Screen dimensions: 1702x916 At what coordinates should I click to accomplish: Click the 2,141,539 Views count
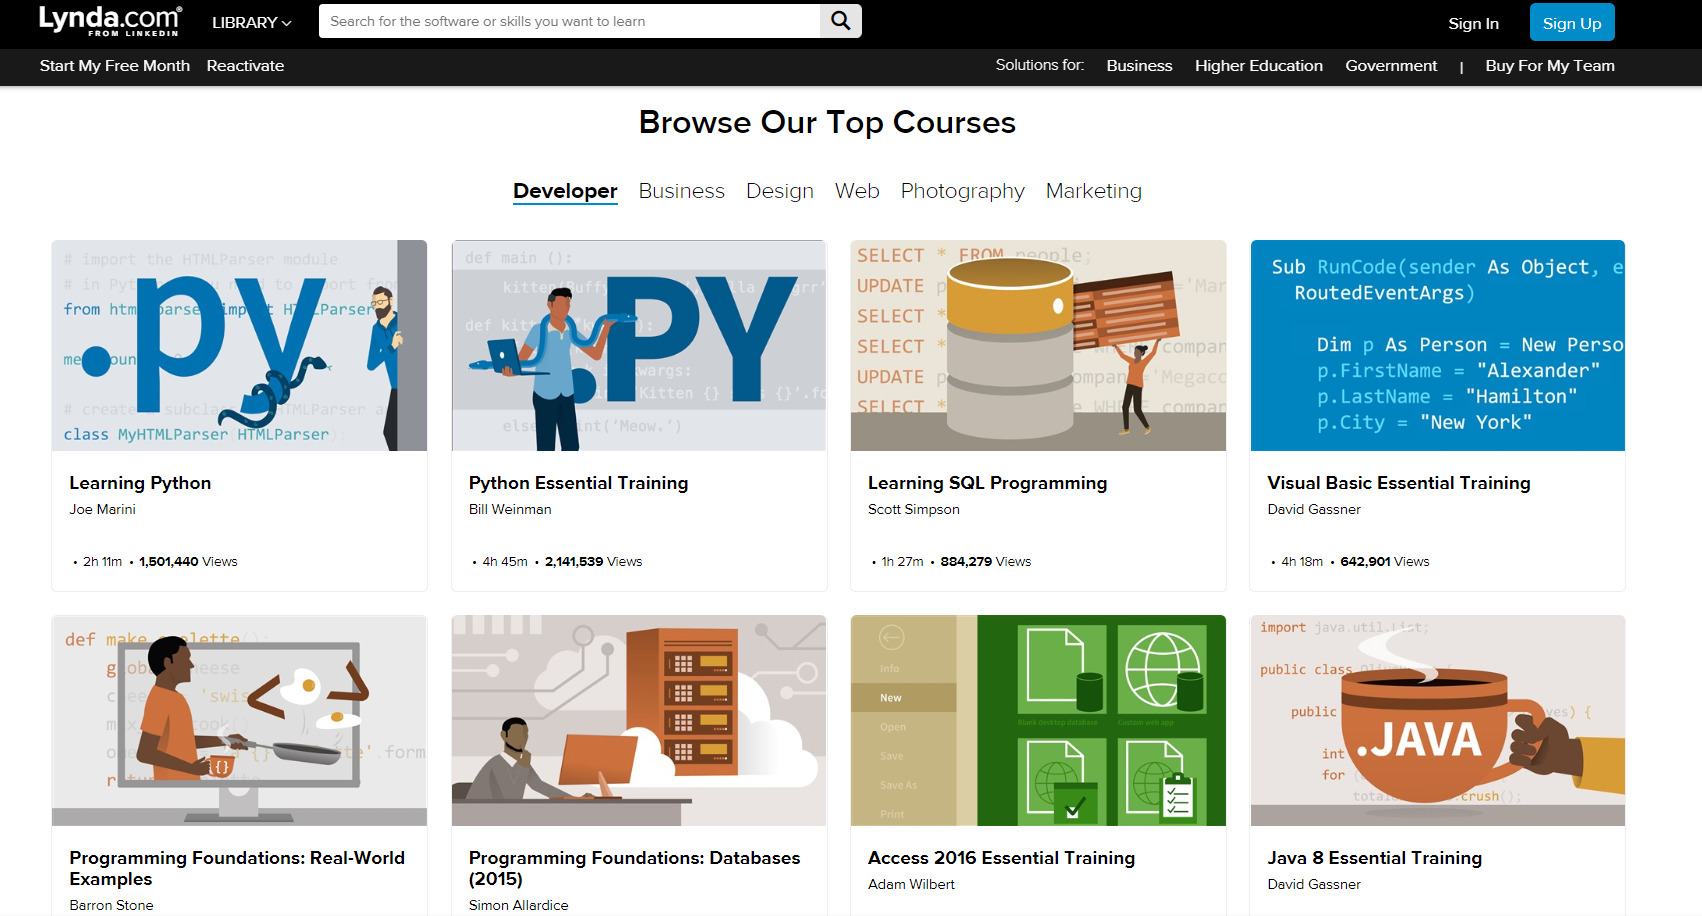593,562
